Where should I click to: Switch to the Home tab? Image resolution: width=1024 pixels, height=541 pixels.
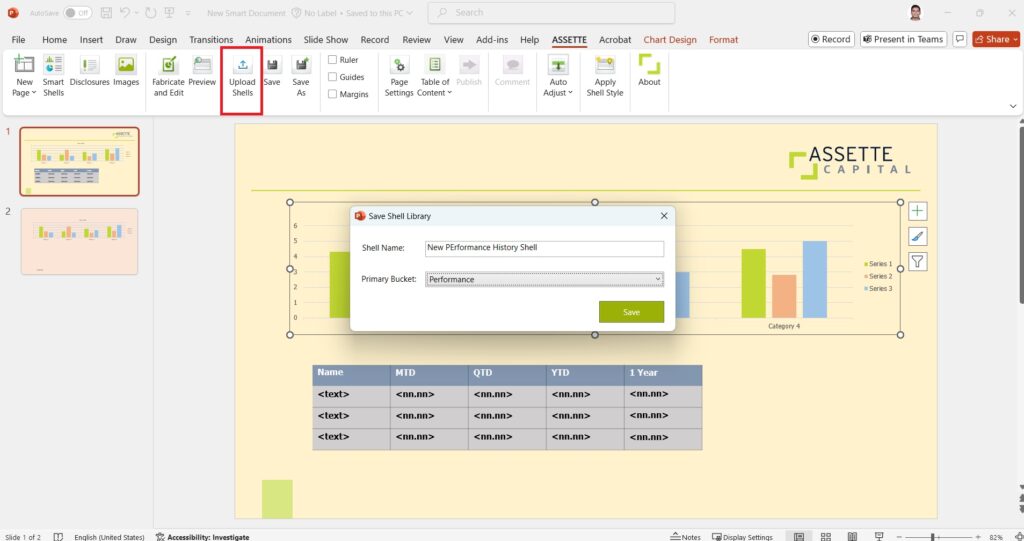(54, 39)
